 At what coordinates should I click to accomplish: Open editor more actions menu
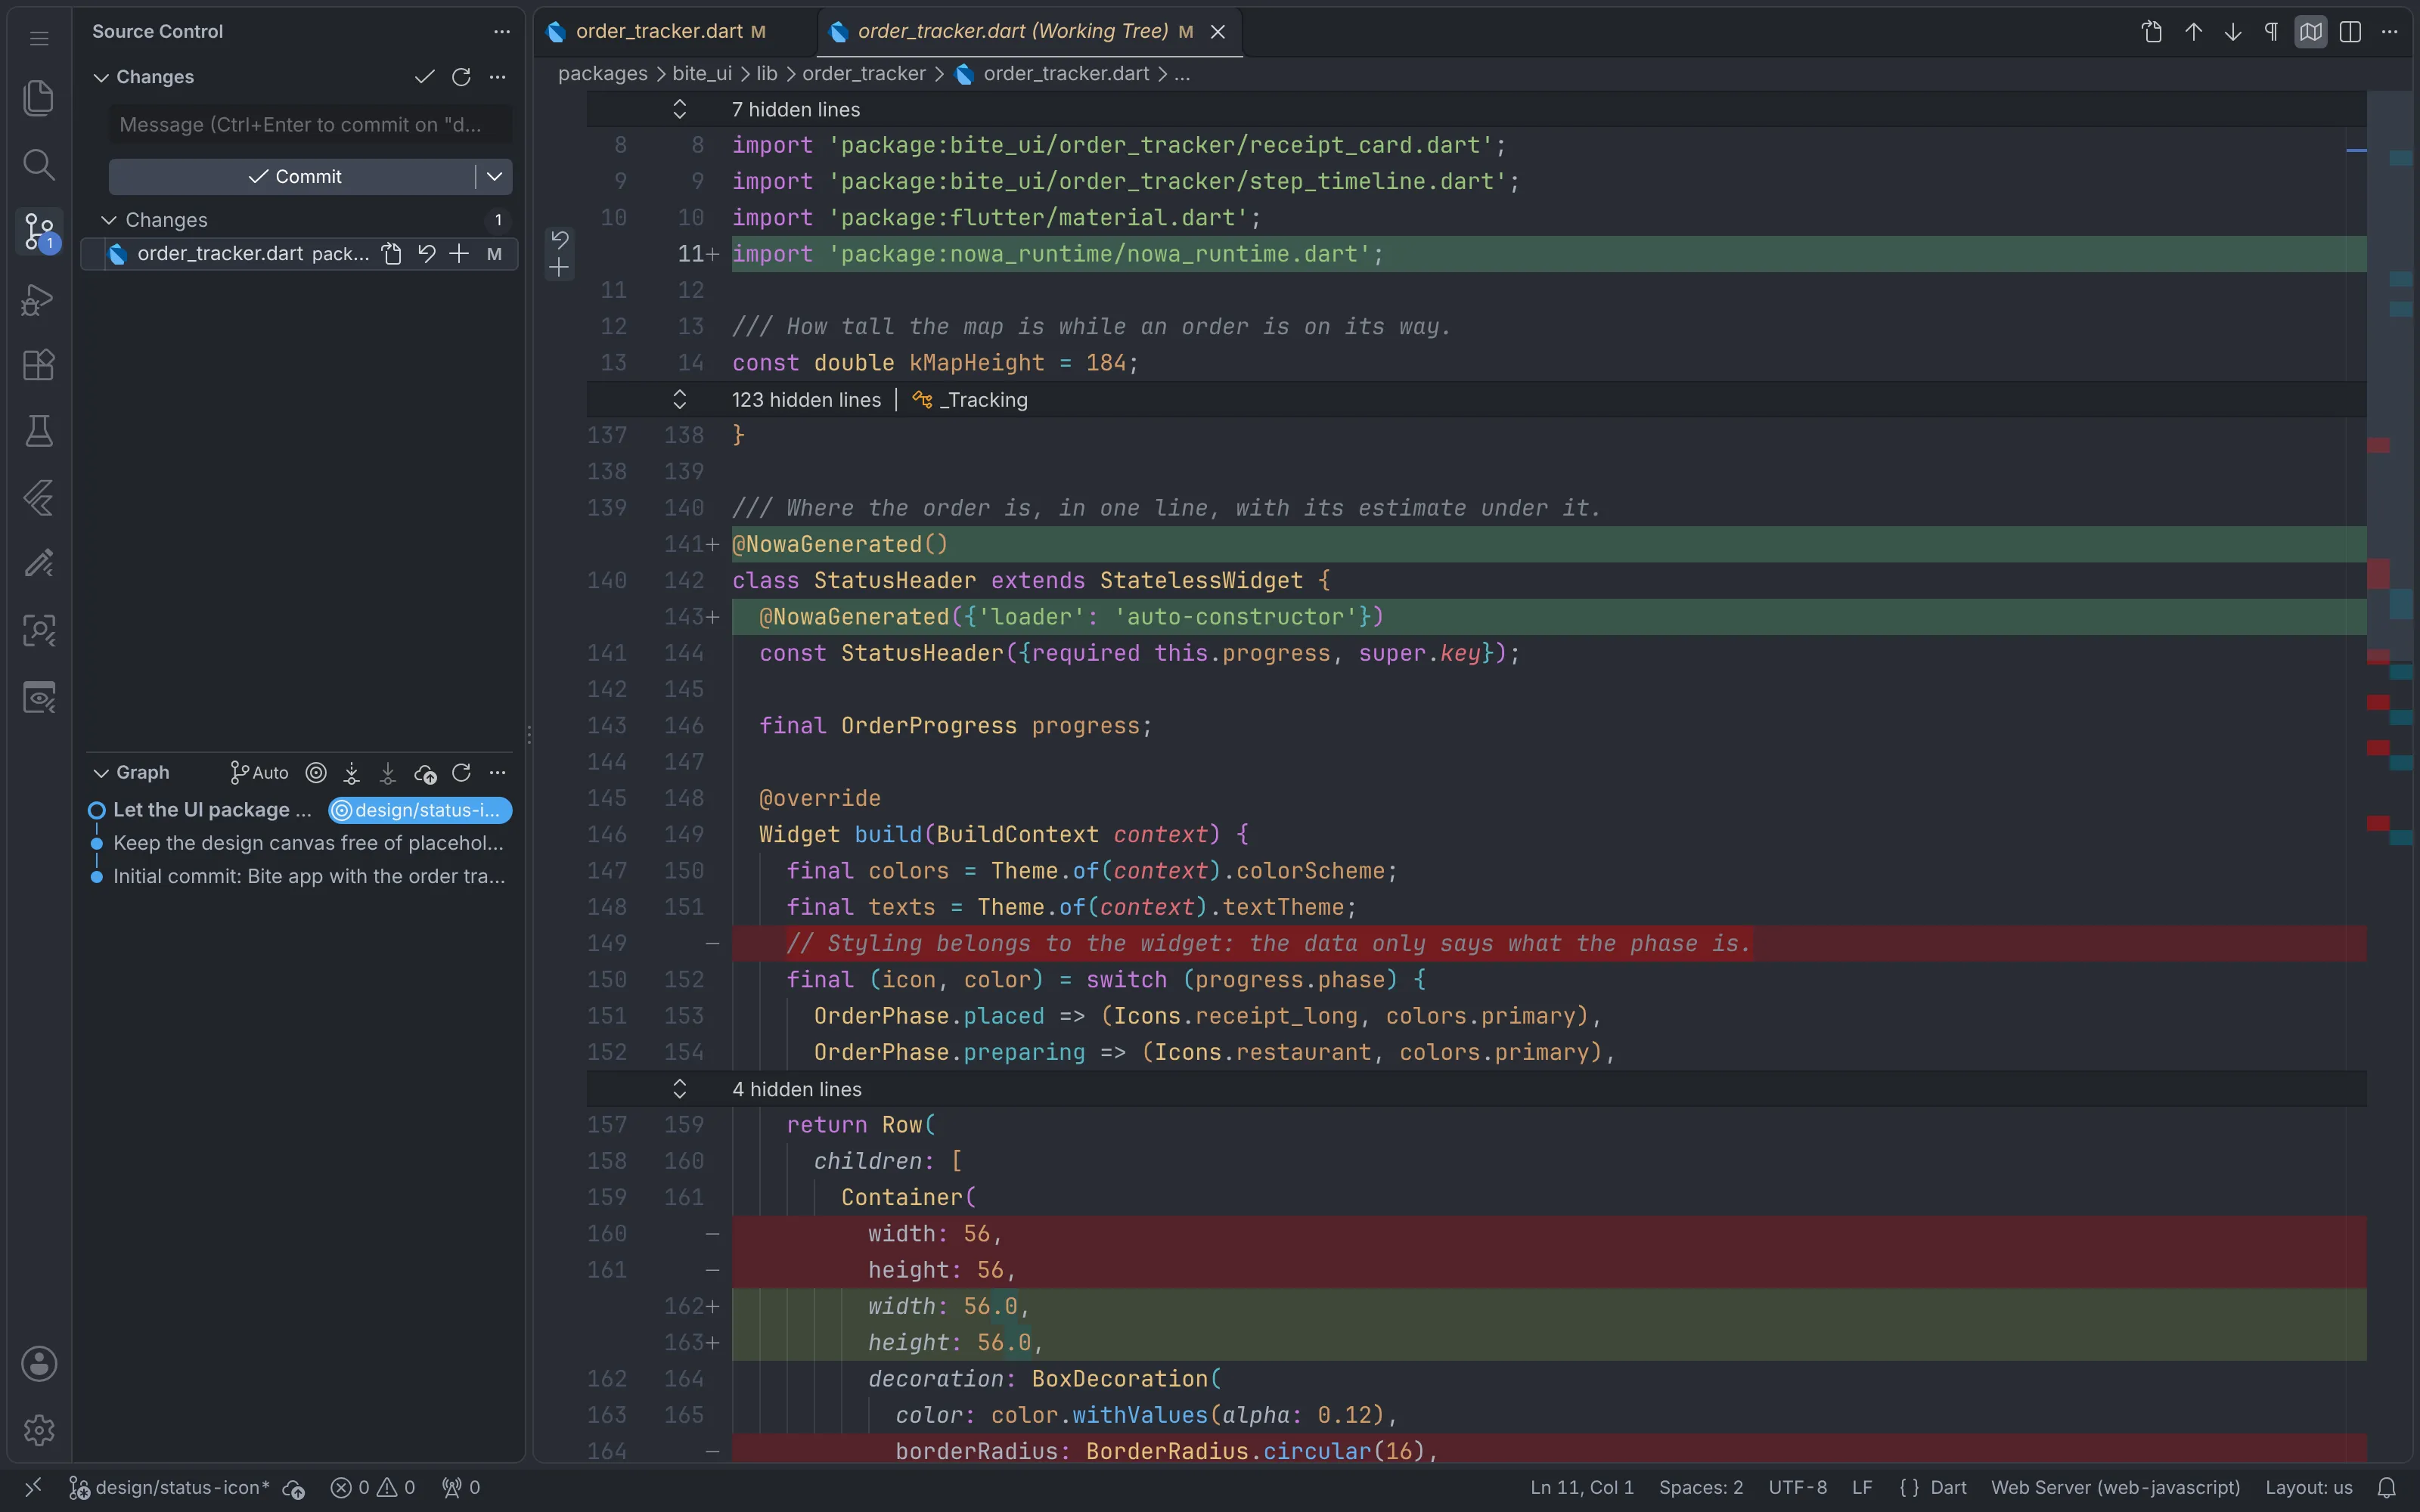coord(2390,32)
